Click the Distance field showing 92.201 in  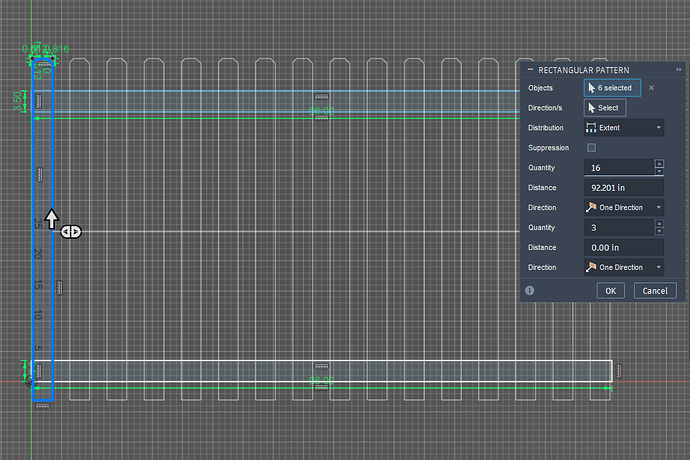coord(624,188)
